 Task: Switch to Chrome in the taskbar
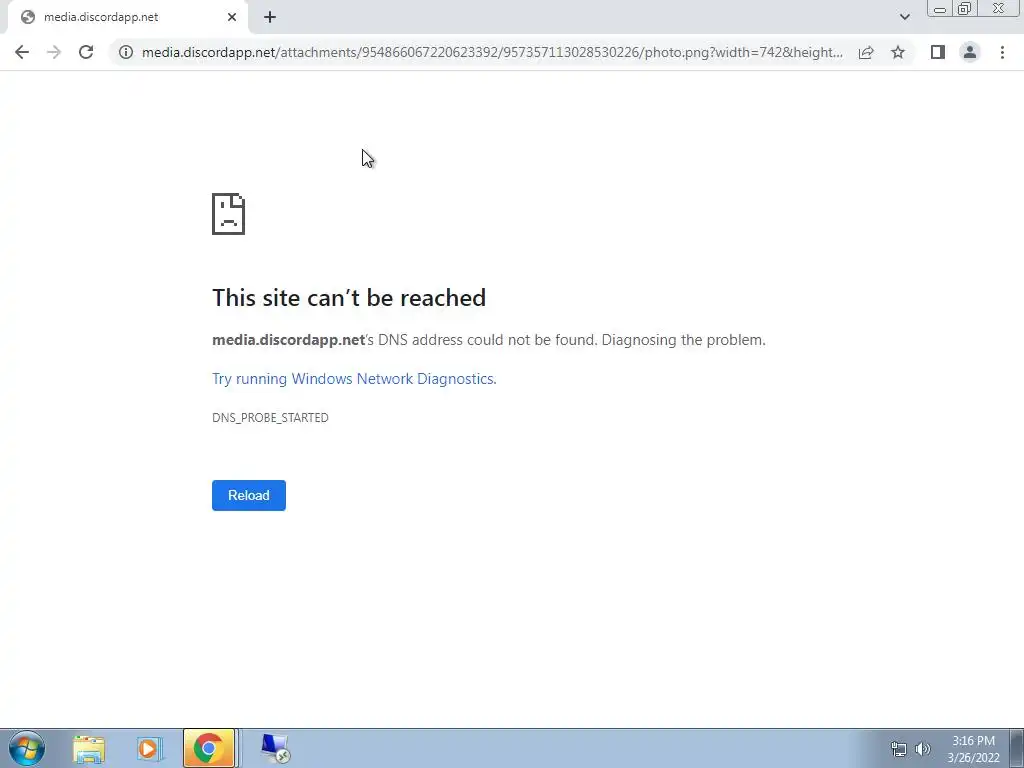coord(209,748)
